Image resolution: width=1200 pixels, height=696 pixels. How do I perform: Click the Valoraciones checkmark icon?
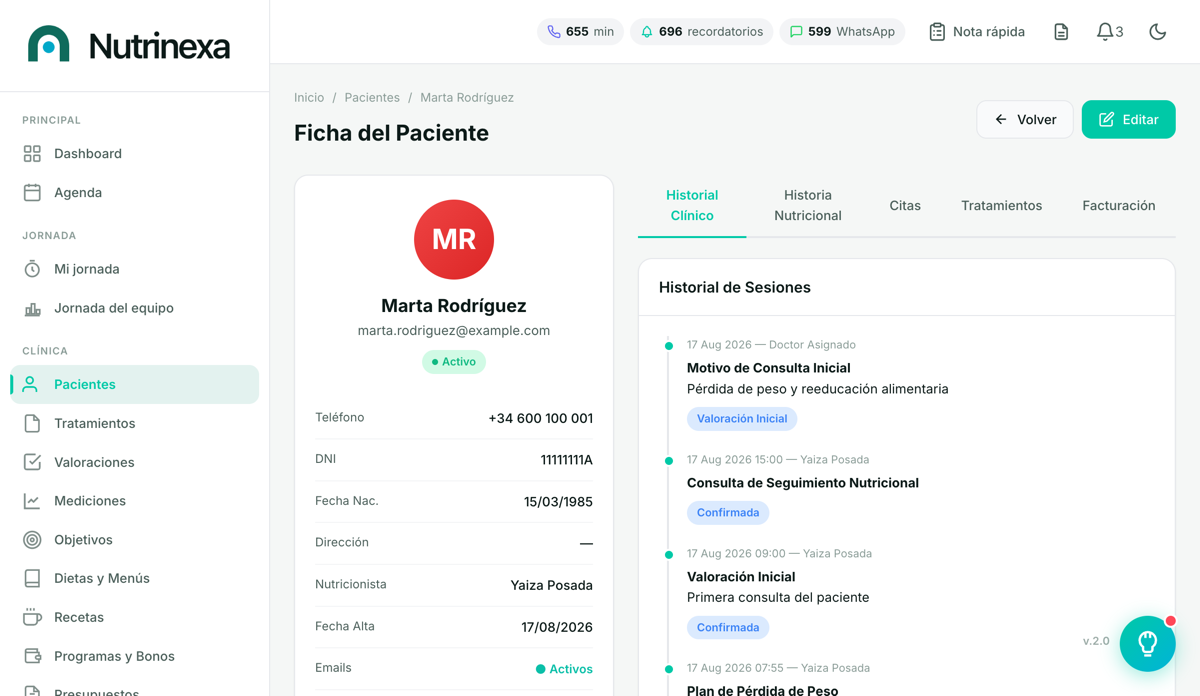pos(32,462)
